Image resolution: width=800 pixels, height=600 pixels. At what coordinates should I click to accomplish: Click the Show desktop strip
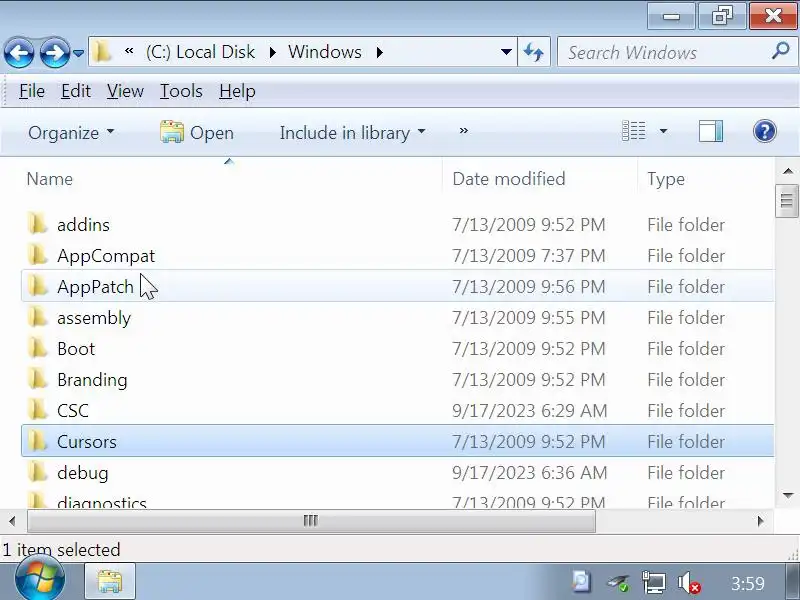793,582
